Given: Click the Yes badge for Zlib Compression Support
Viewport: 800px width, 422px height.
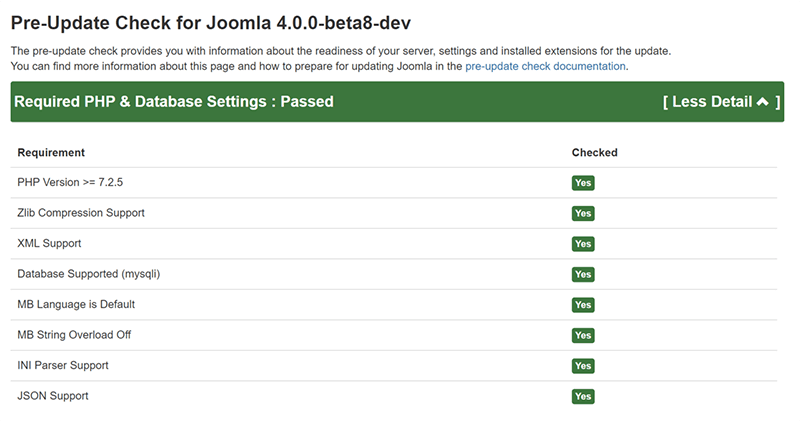Looking at the screenshot, I should coord(583,213).
